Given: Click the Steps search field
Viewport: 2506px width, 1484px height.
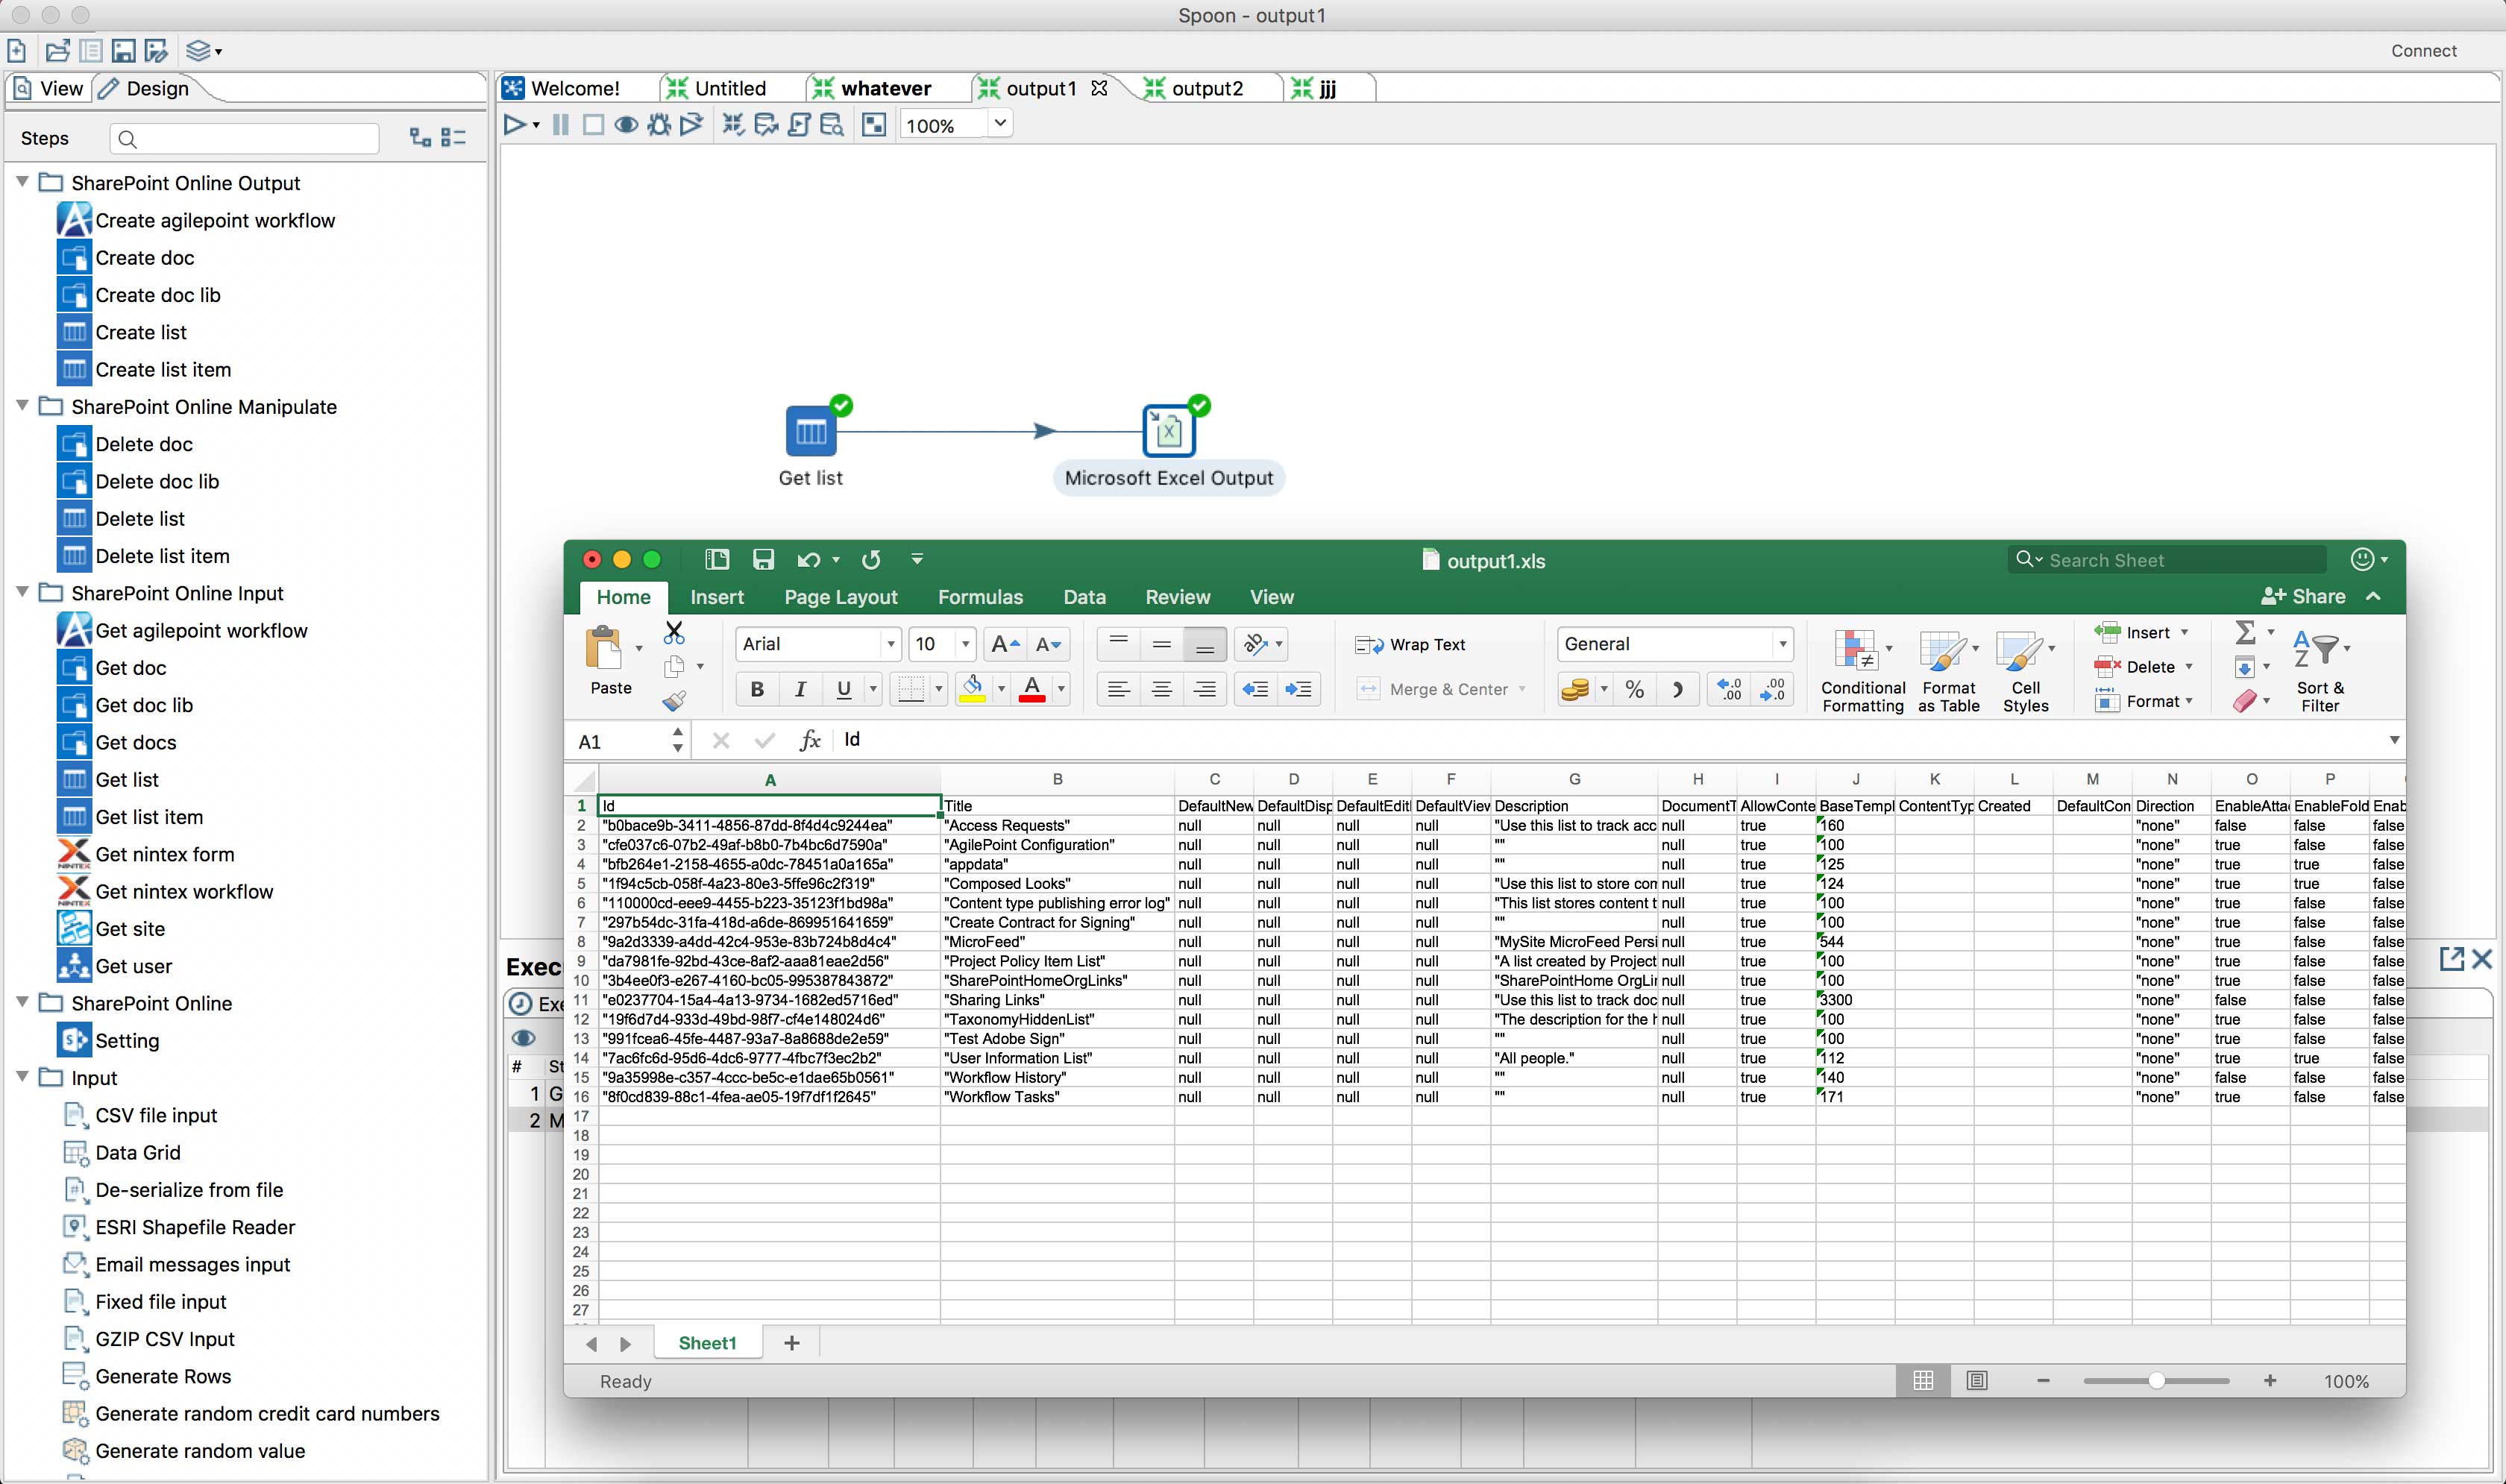Looking at the screenshot, I should click(245, 138).
